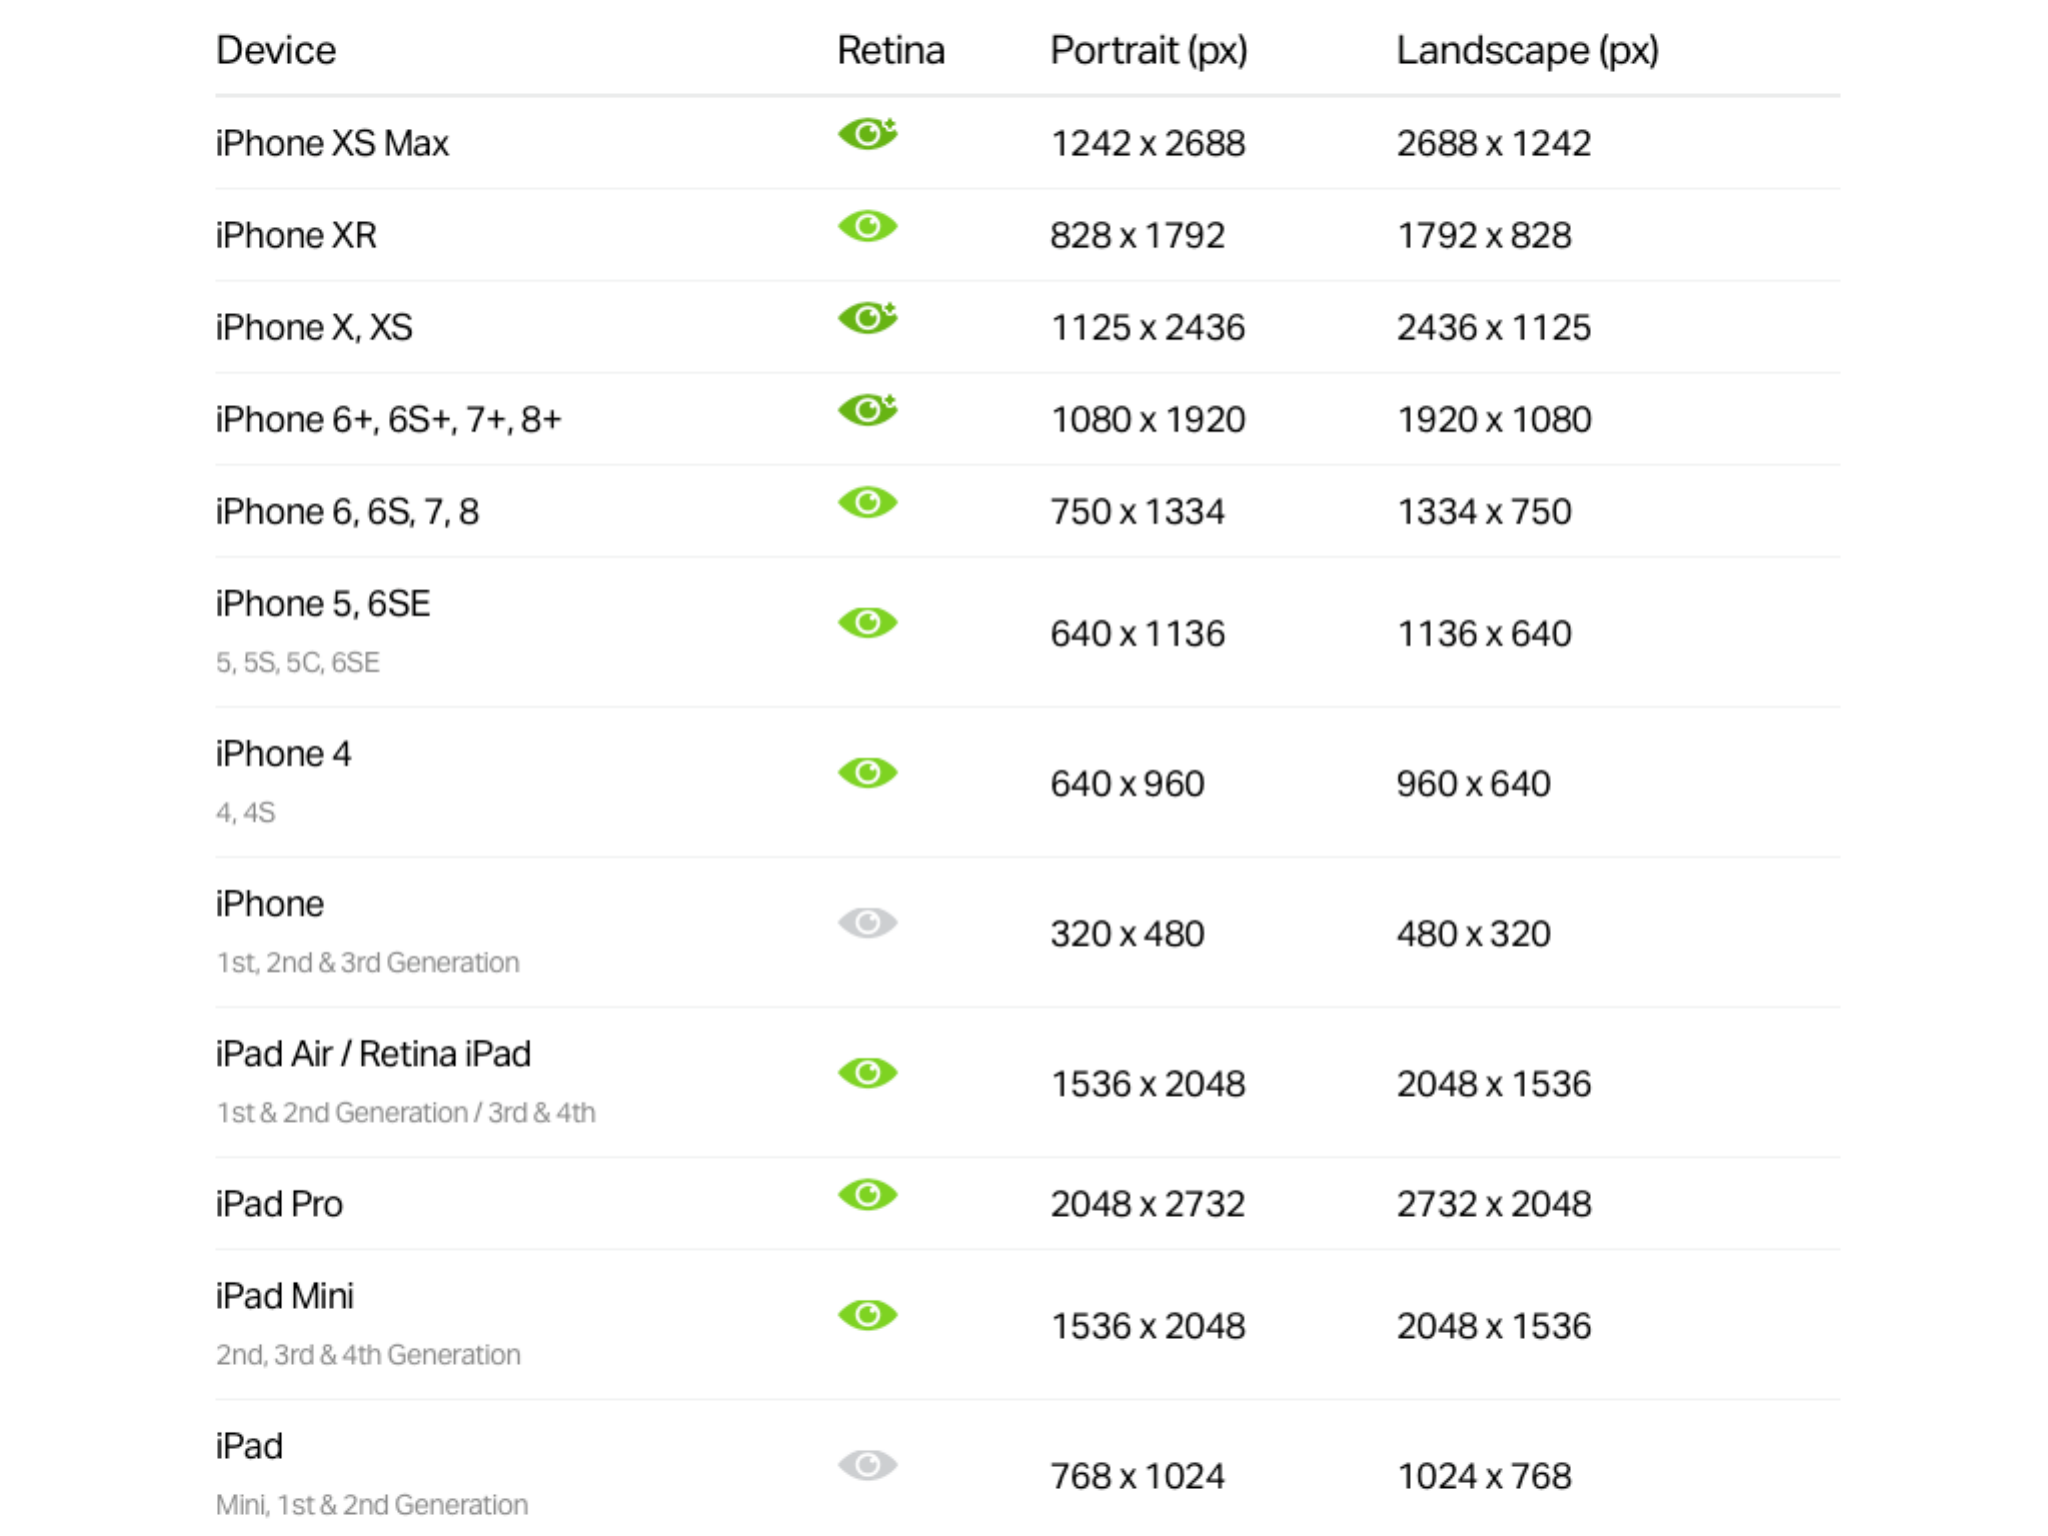Click the iPhone XS Max retina eye icon

(867, 133)
